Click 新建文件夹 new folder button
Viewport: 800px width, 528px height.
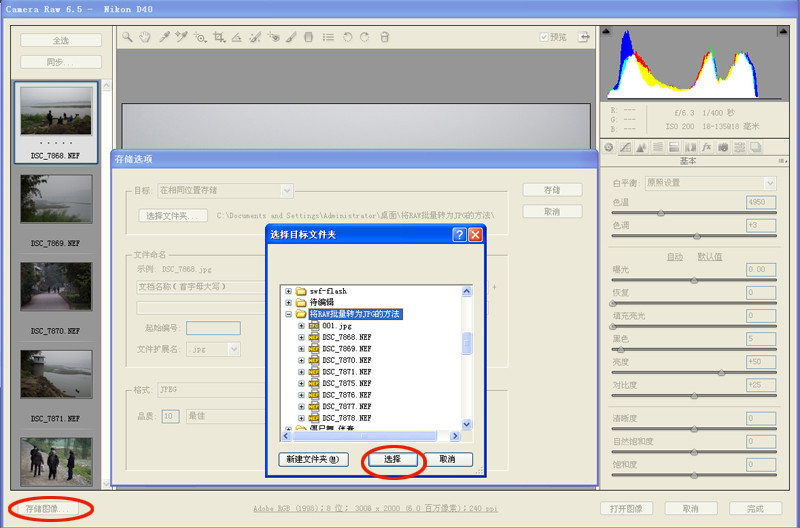pyautogui.click(x=313, y=459)
